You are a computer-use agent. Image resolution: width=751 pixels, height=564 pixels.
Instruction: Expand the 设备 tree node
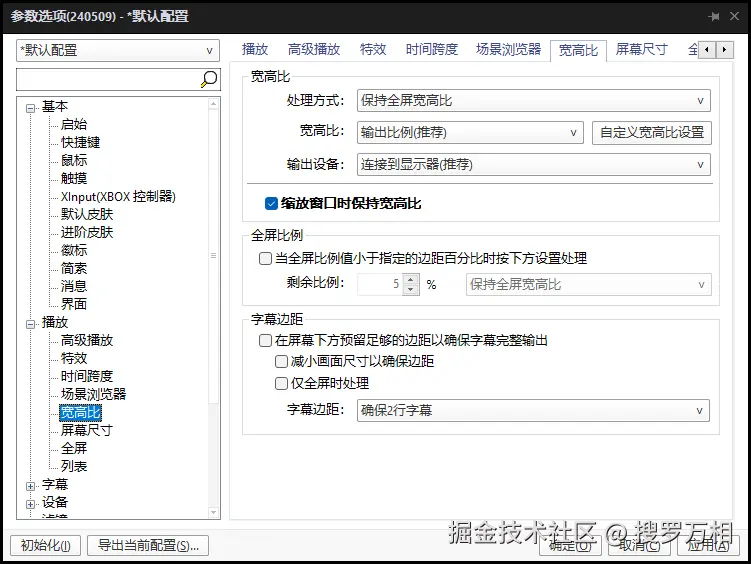pyautogui.click(x=30, y=504)
